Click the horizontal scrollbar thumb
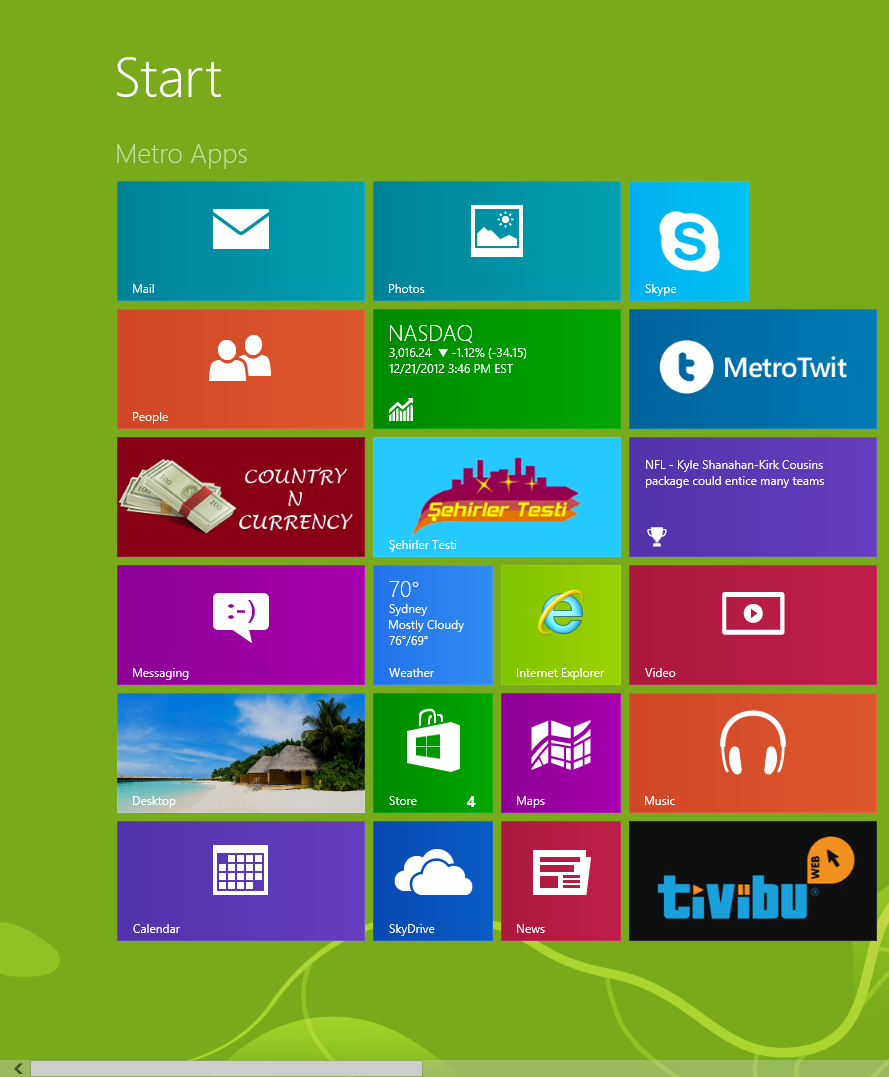 (226, 1068)
